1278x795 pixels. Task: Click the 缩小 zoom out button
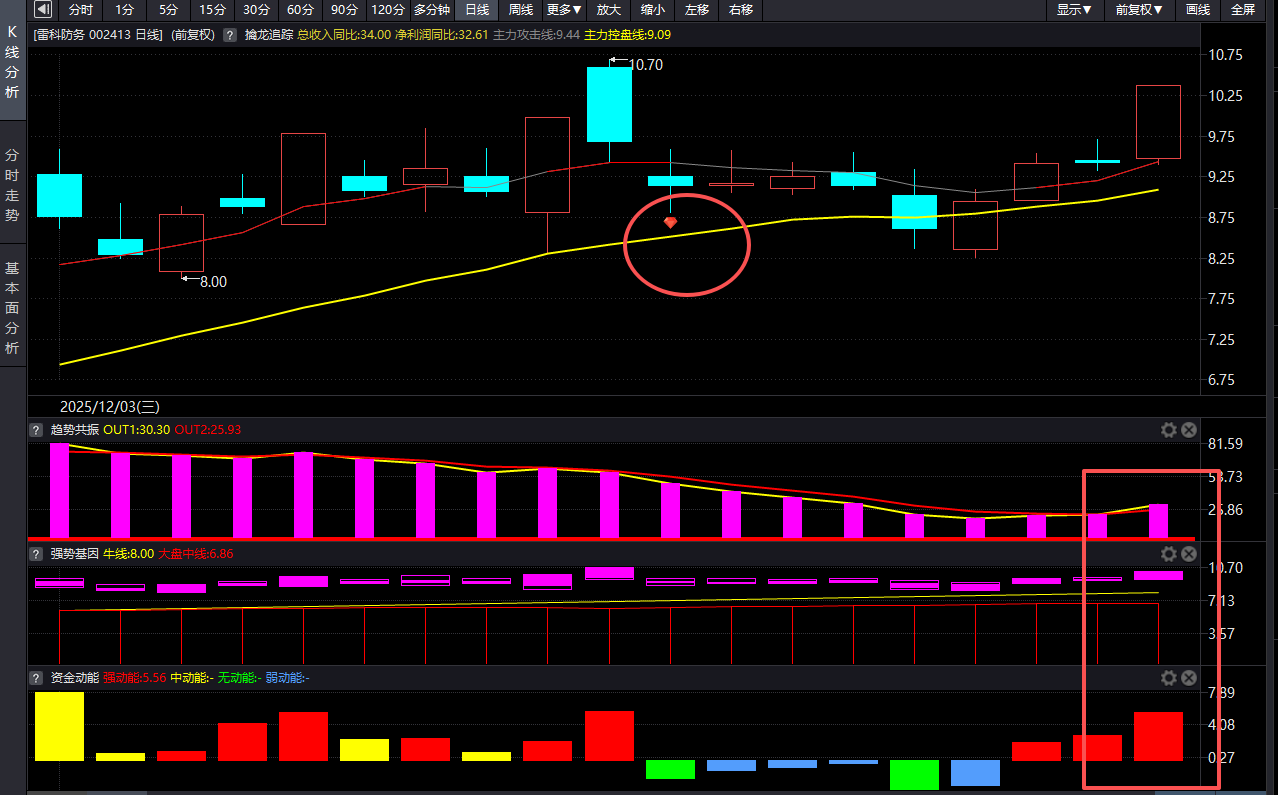point(653,10)
